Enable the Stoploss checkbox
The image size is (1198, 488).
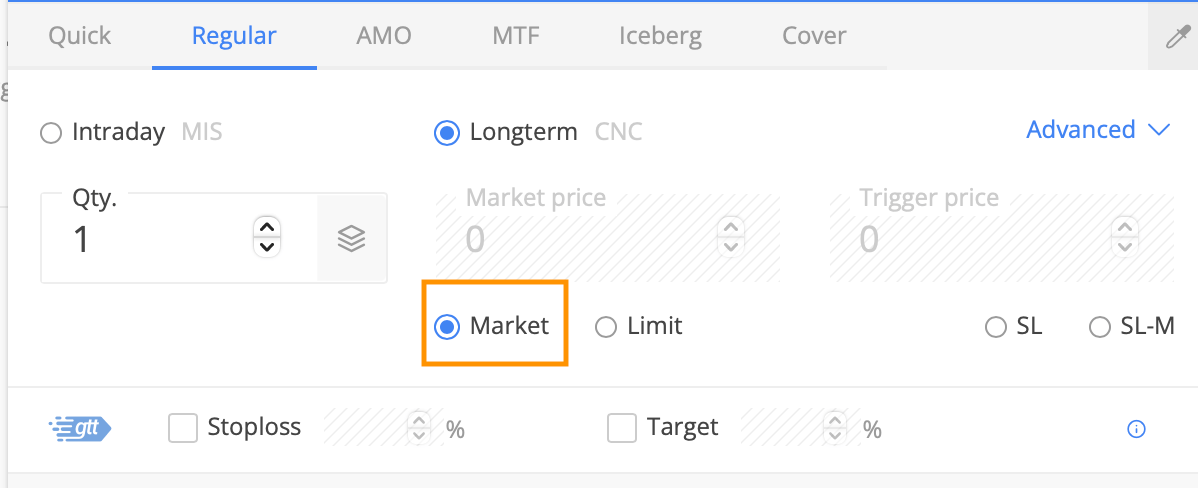[183, 428]
